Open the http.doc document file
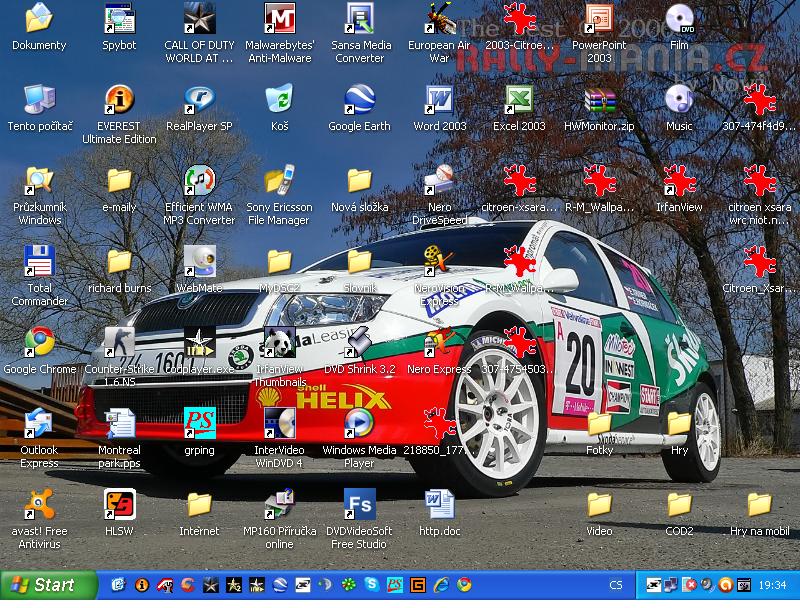The image size is (800, 608). (439, 505)
